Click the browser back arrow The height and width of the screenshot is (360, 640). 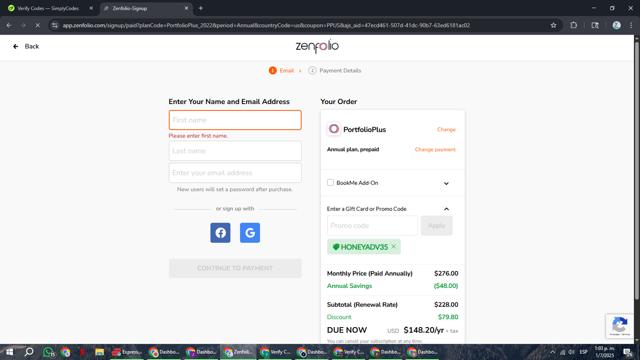click(9, 25)
